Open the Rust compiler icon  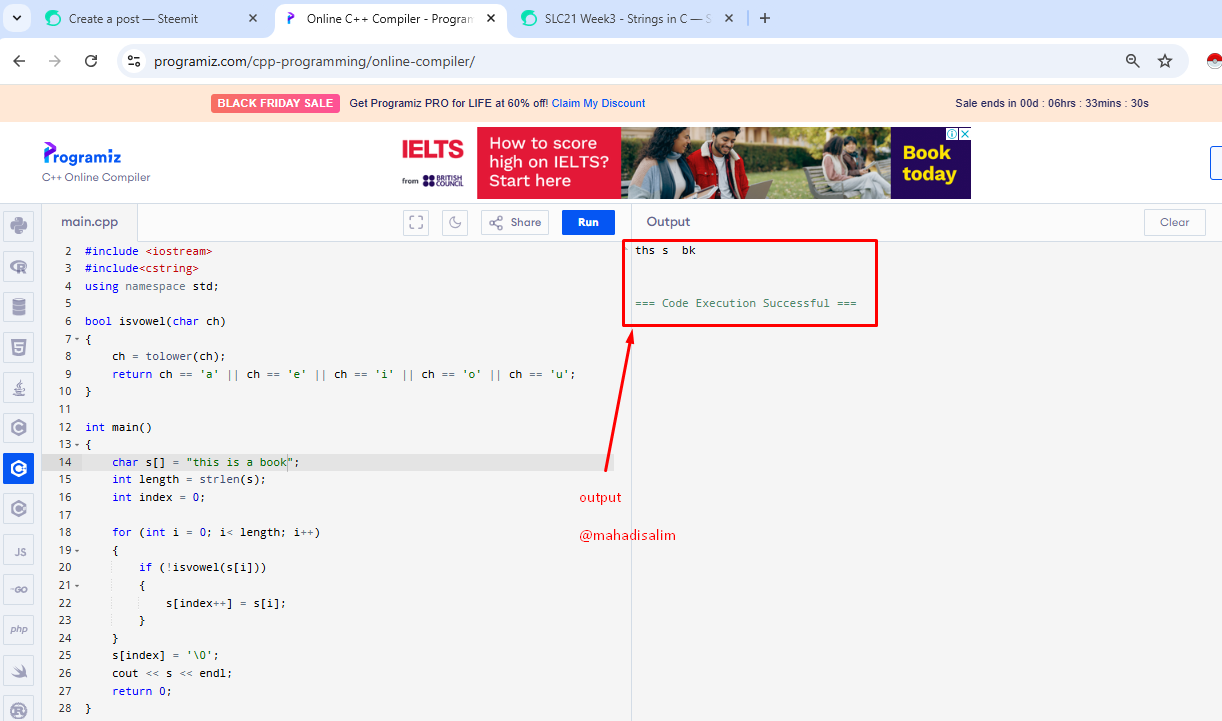coord(18,709)
